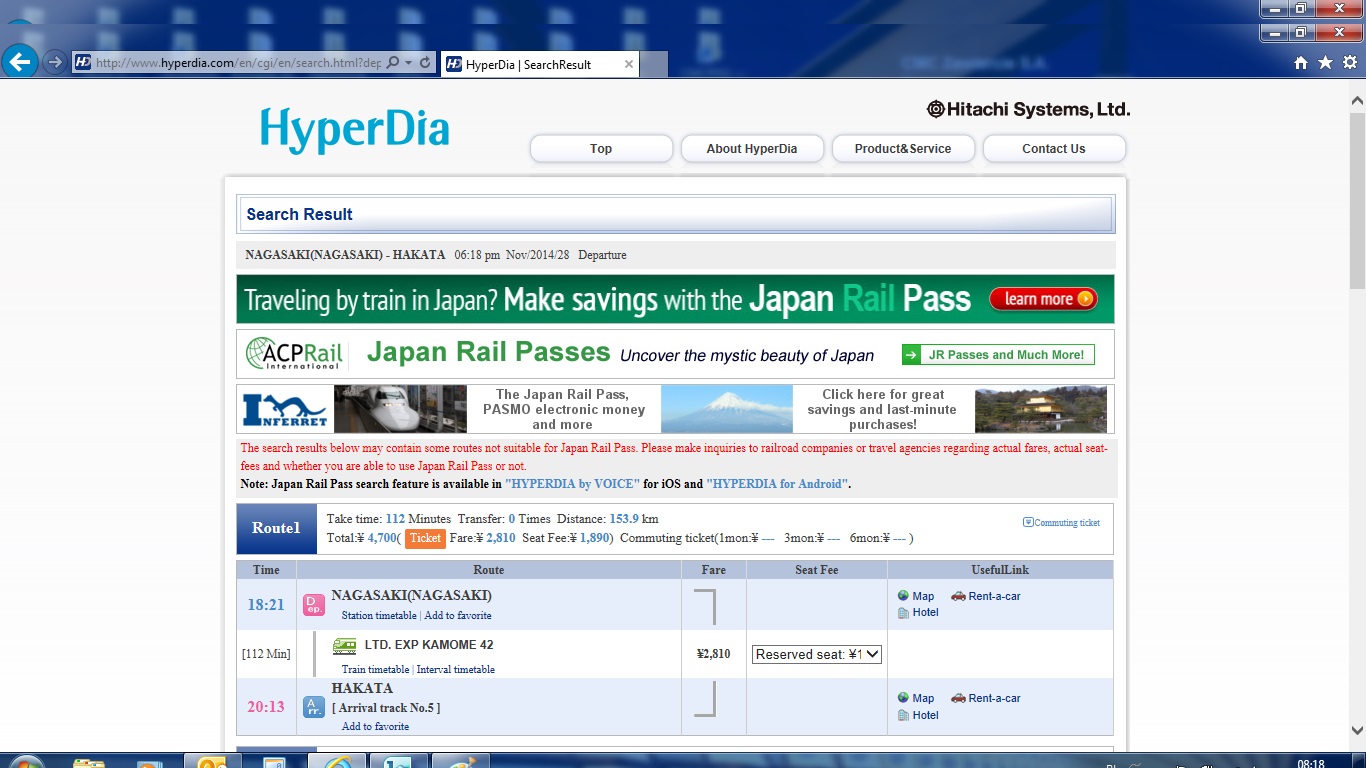Click the green train icon beside KAMOME 42
Viewport: 1366px width, 768px height.
[x=345, y=646]
